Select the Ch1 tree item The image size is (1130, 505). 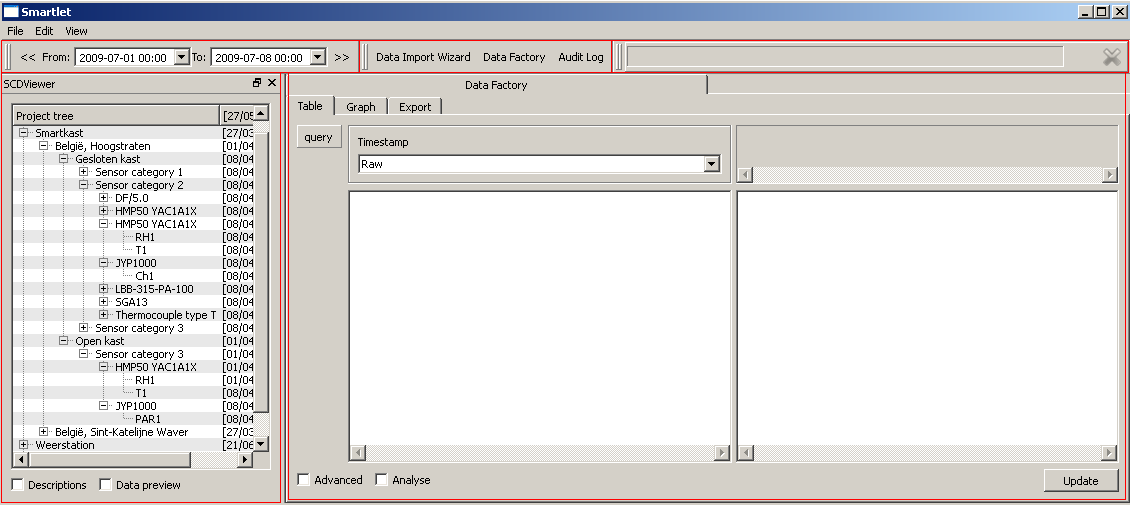pos(144,276)
